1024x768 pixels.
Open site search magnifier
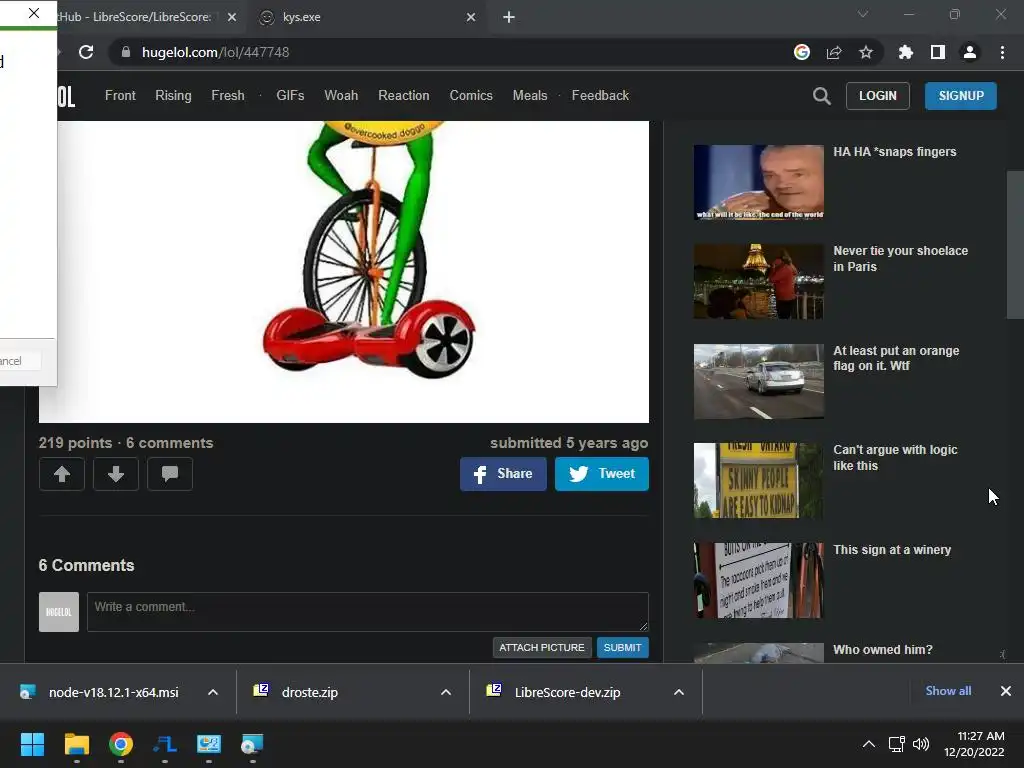pos(822,96)
